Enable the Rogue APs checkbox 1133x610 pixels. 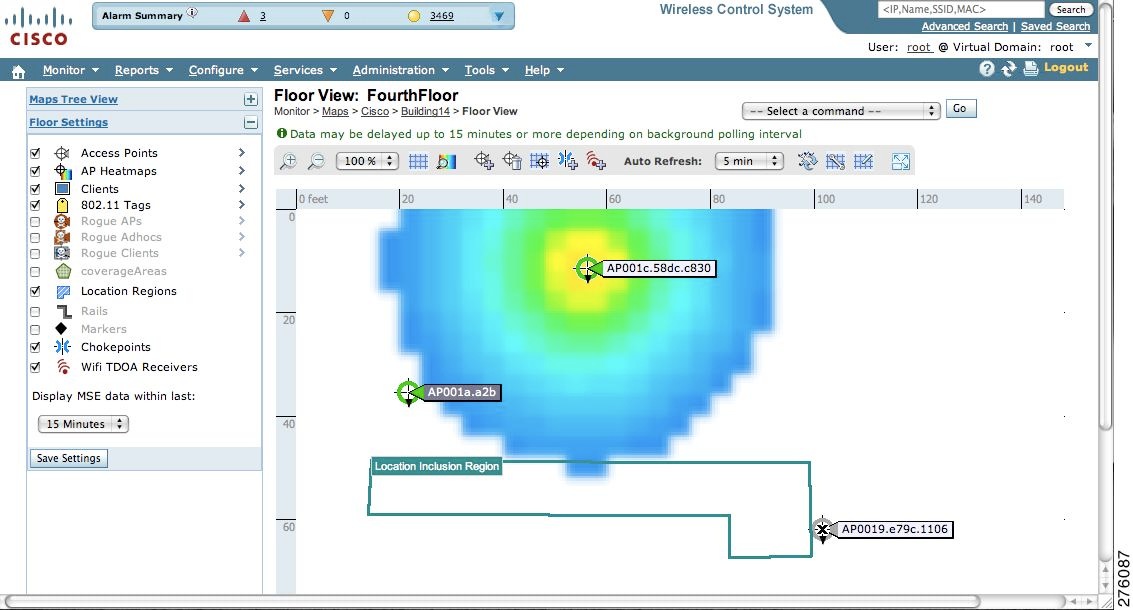(35, 221)
